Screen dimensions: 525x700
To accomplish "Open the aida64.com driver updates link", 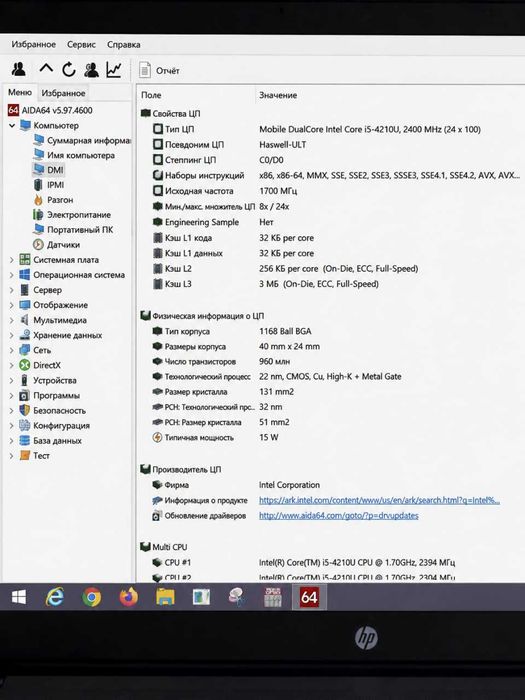I will tap(339, 516).
